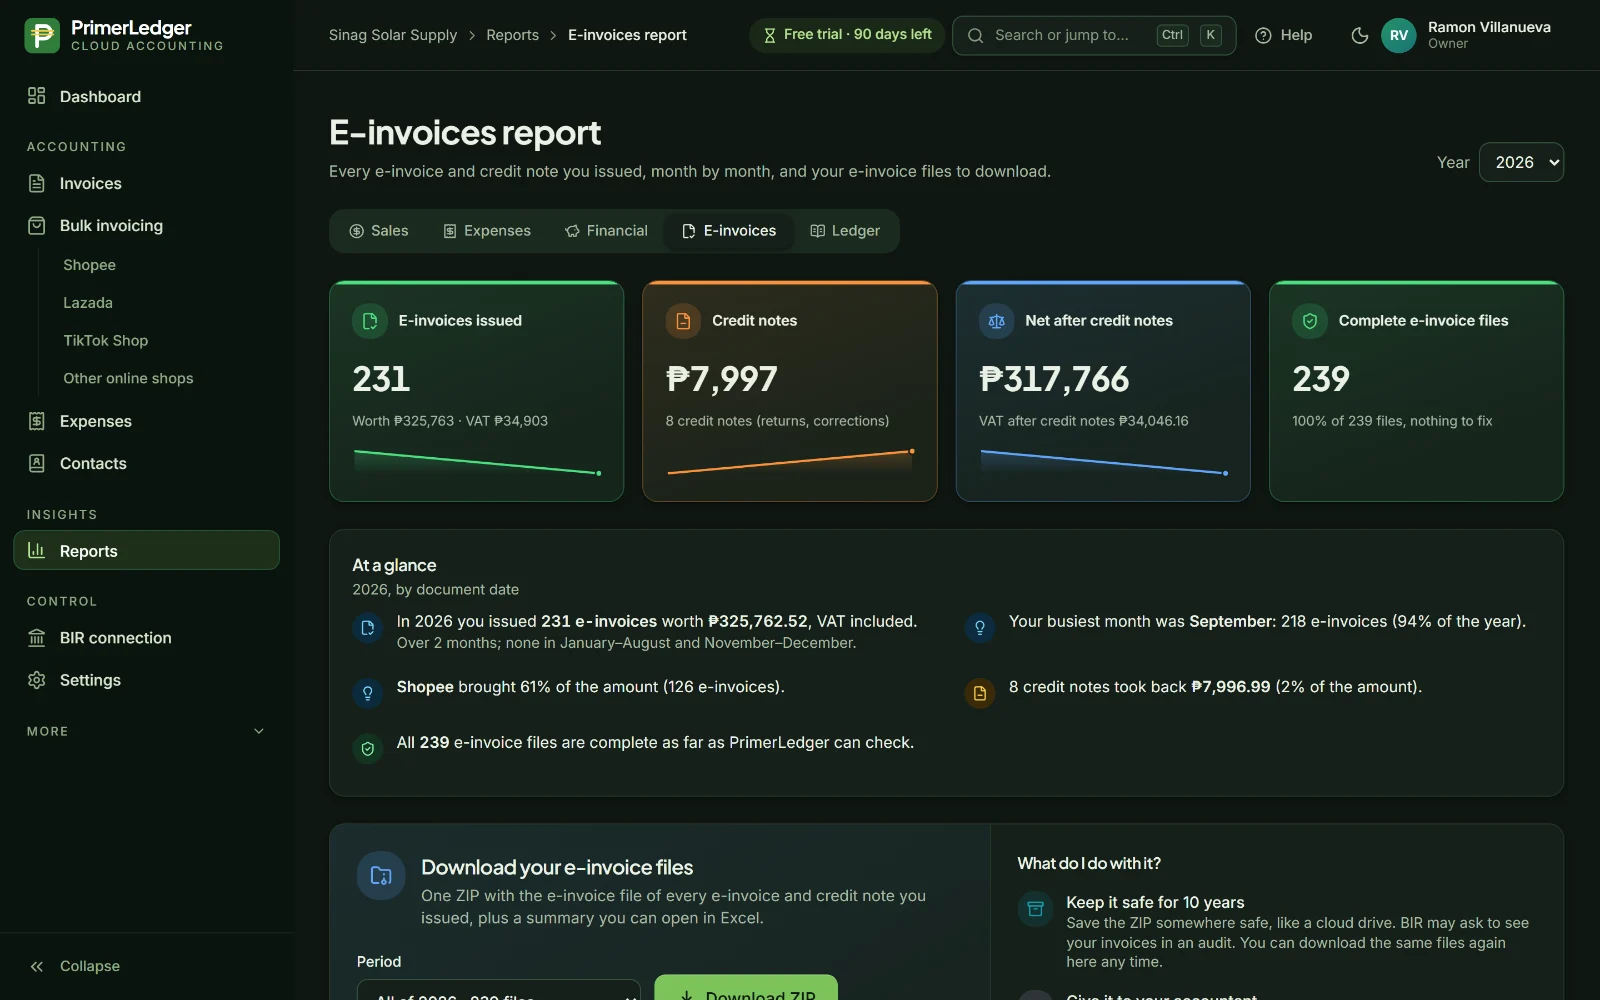Image resolution: width=1600 pixels, height=1000 pixels.
Task: Switch to the Financial tab
Action: (606, 231)
